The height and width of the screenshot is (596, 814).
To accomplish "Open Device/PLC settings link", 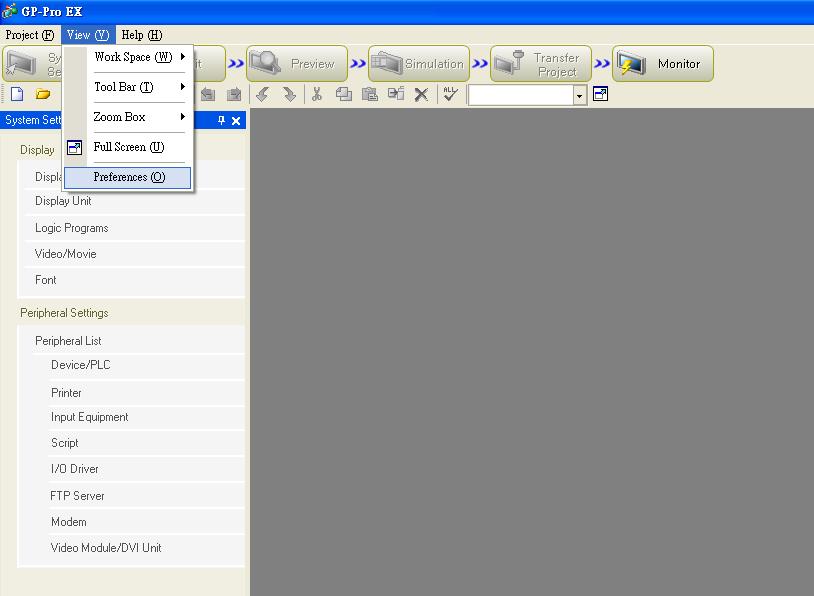I will point(81,365).
